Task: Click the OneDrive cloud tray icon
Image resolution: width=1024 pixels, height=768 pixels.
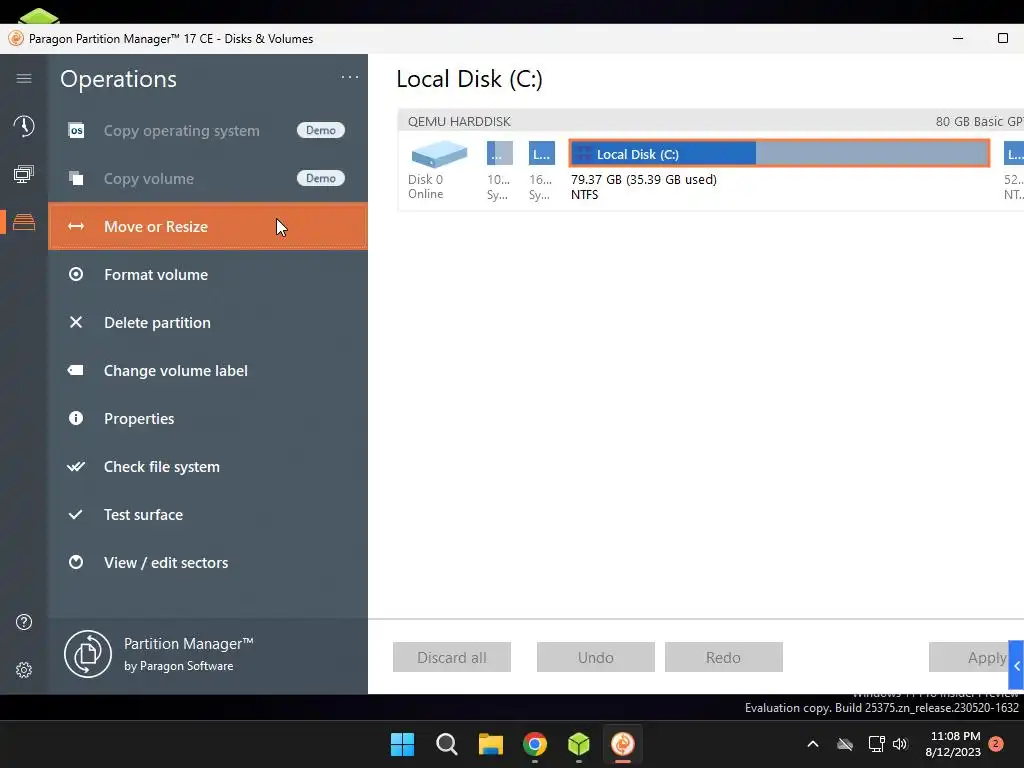Action: click(845, 744)
